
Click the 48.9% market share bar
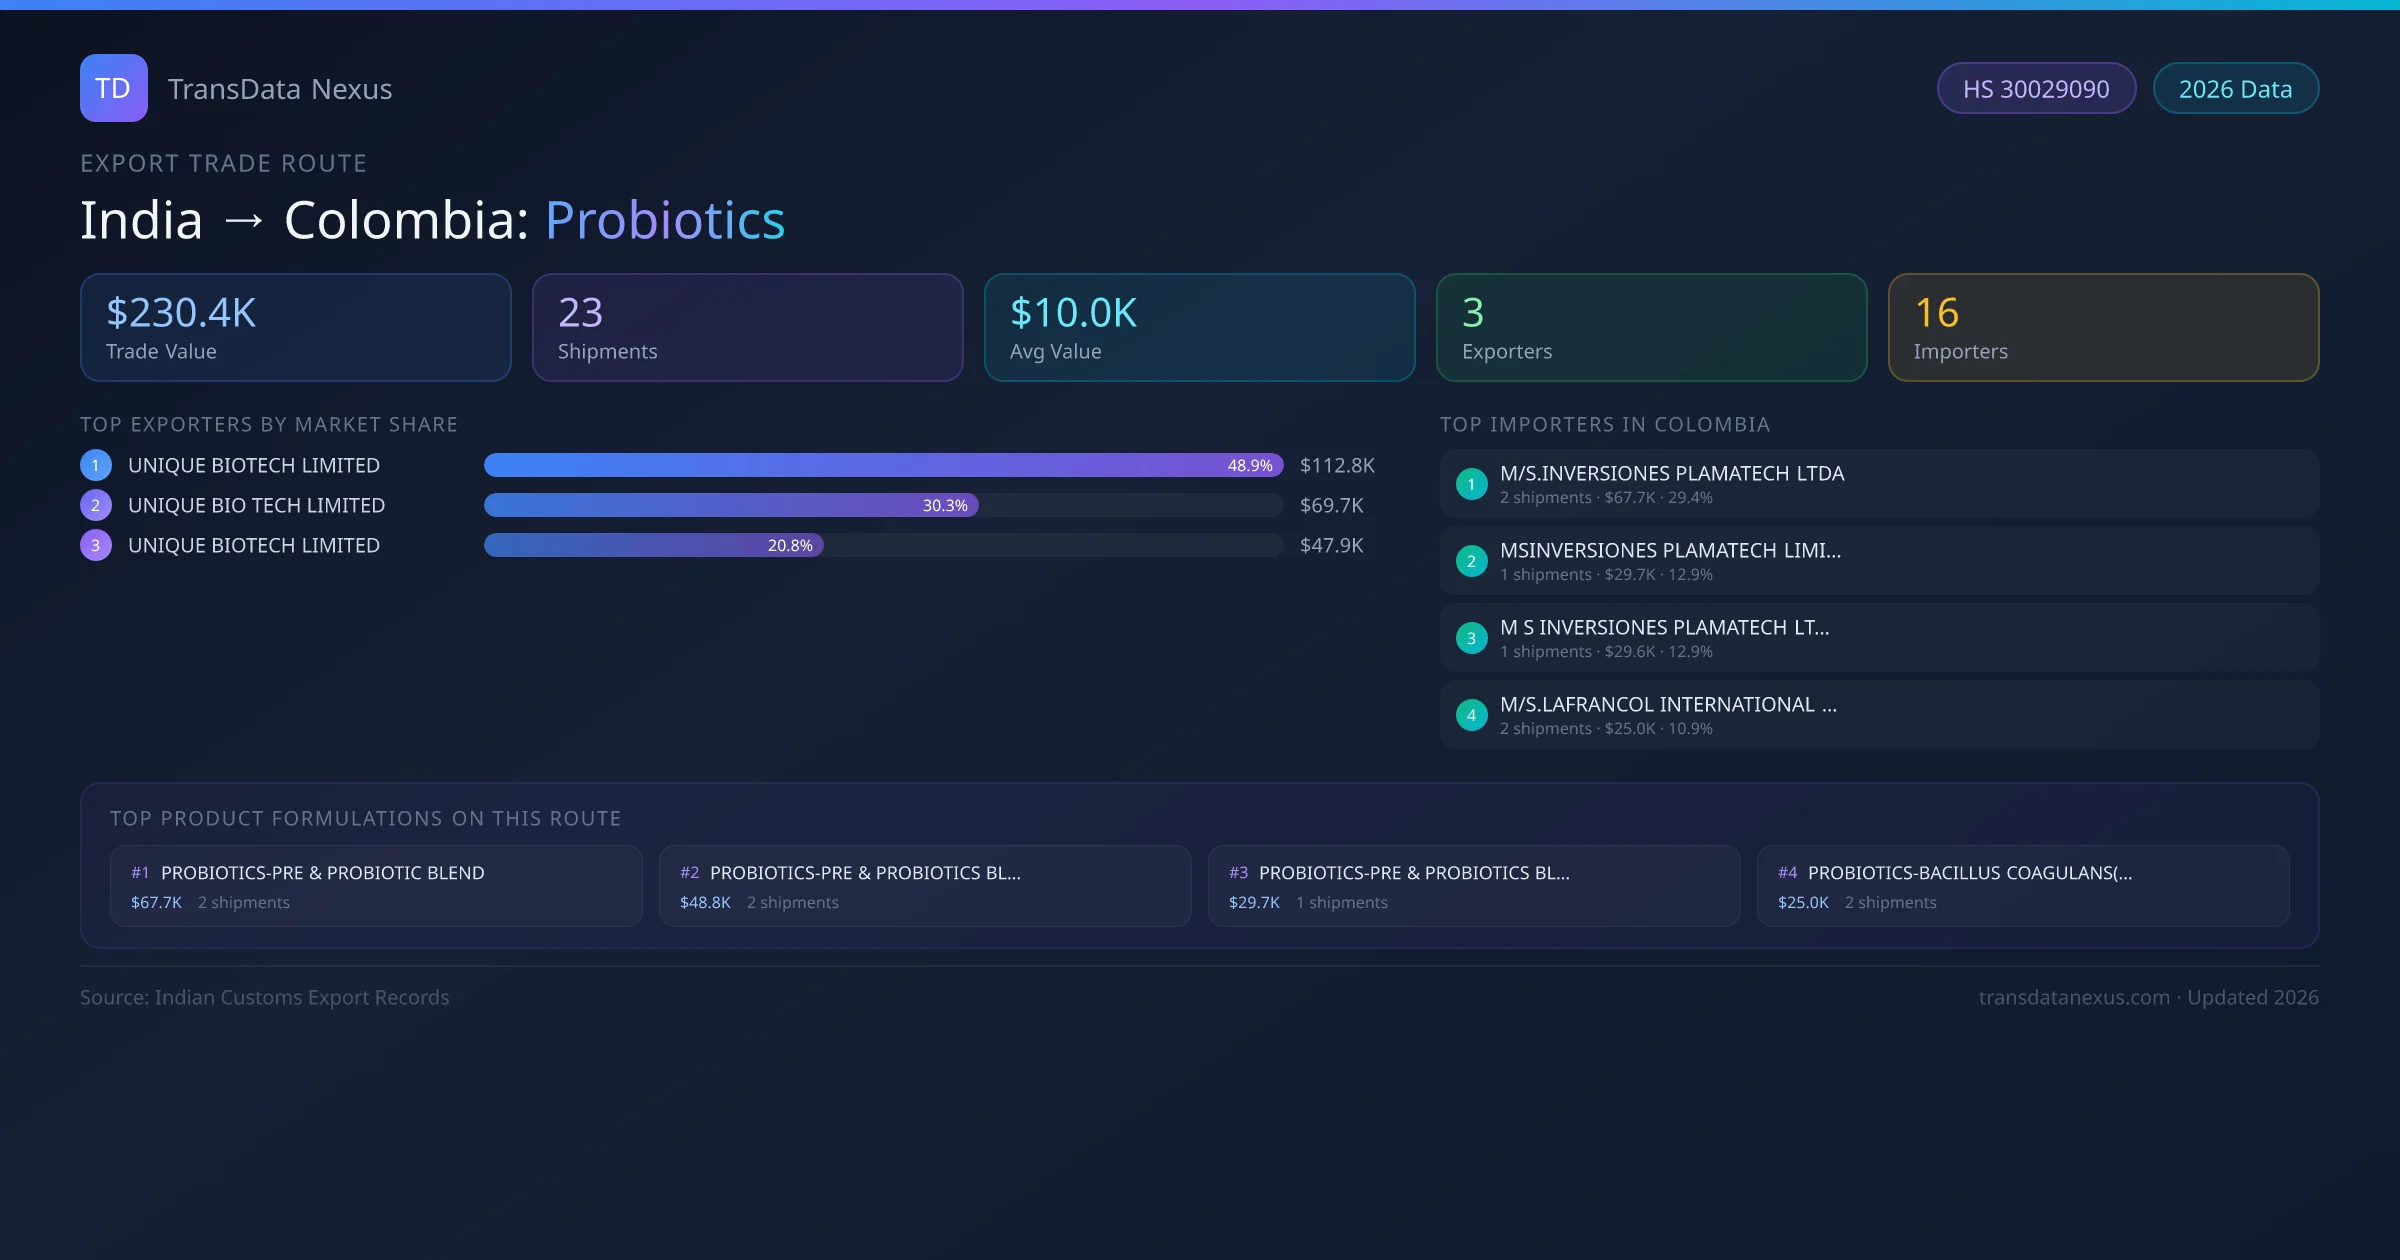click(x=883, y=465)
